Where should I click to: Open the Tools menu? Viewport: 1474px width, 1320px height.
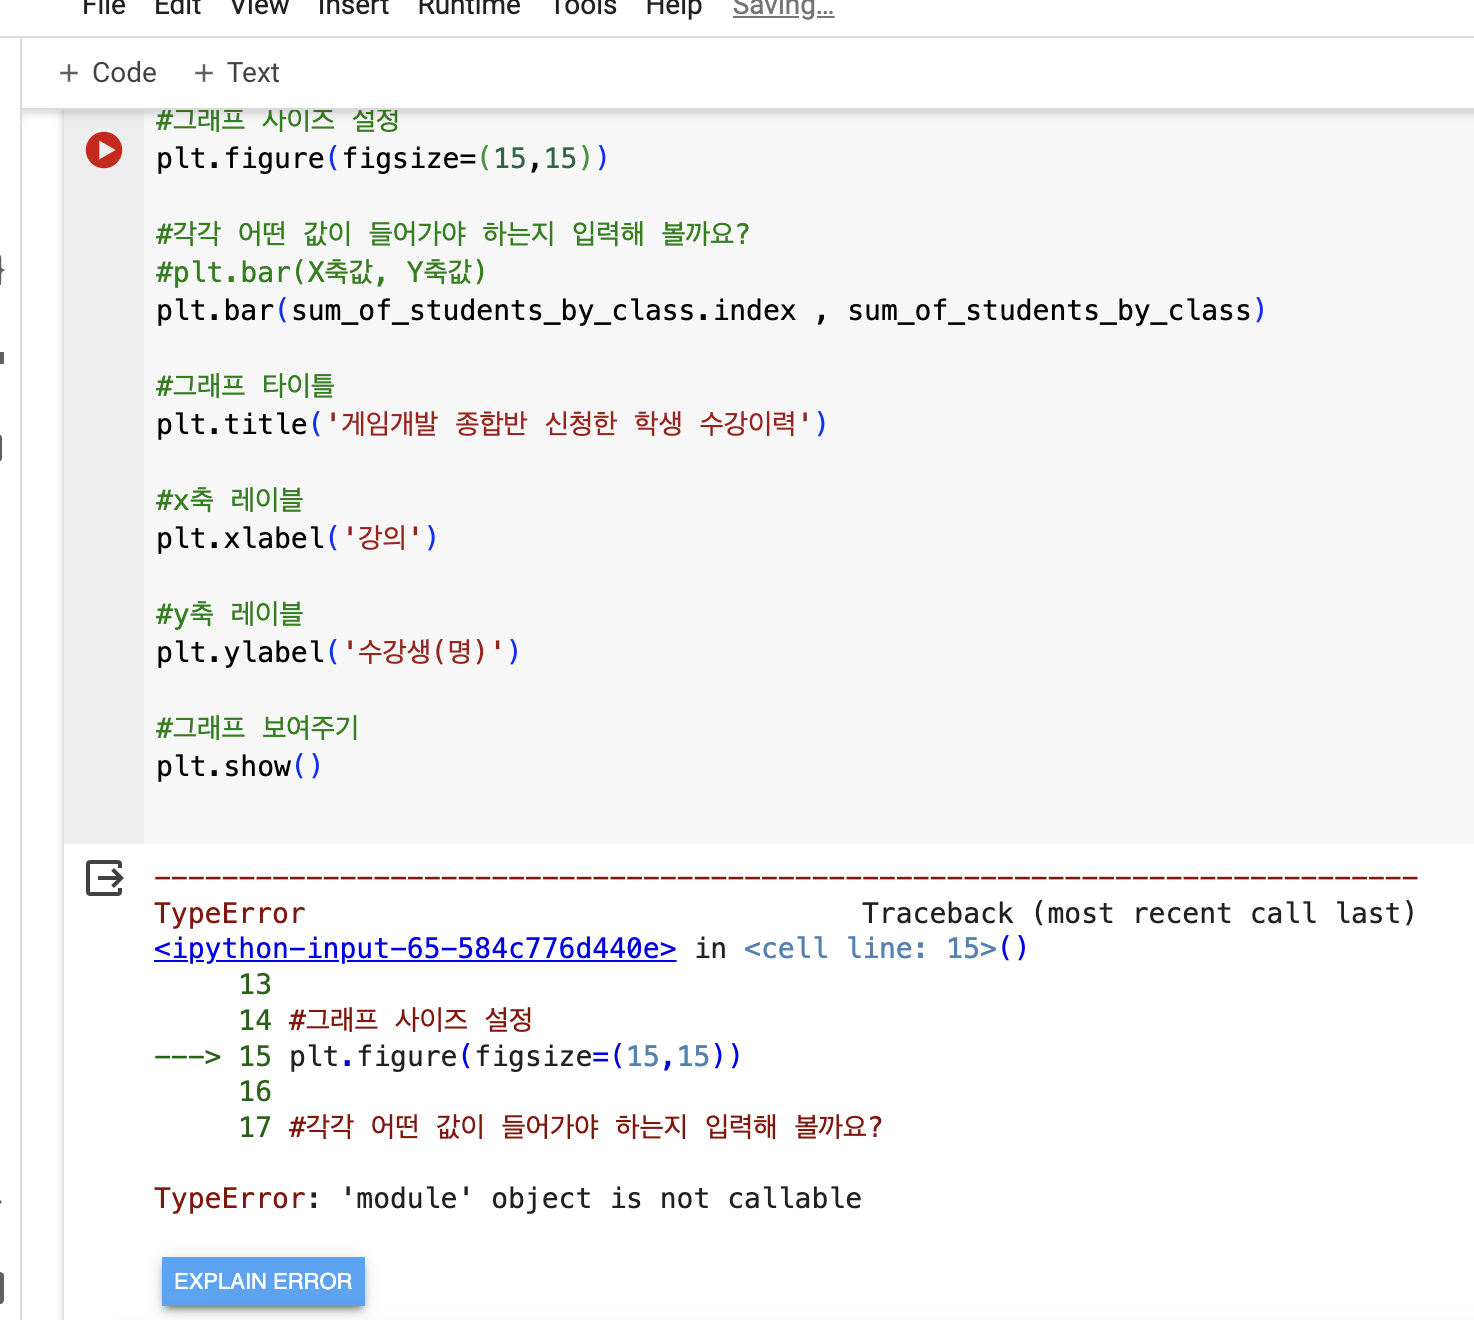tap(584, 7)
